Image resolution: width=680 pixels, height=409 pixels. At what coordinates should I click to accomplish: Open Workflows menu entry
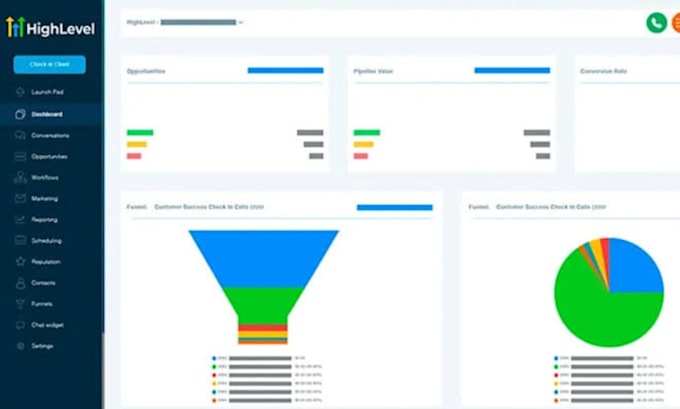(45, 177)
